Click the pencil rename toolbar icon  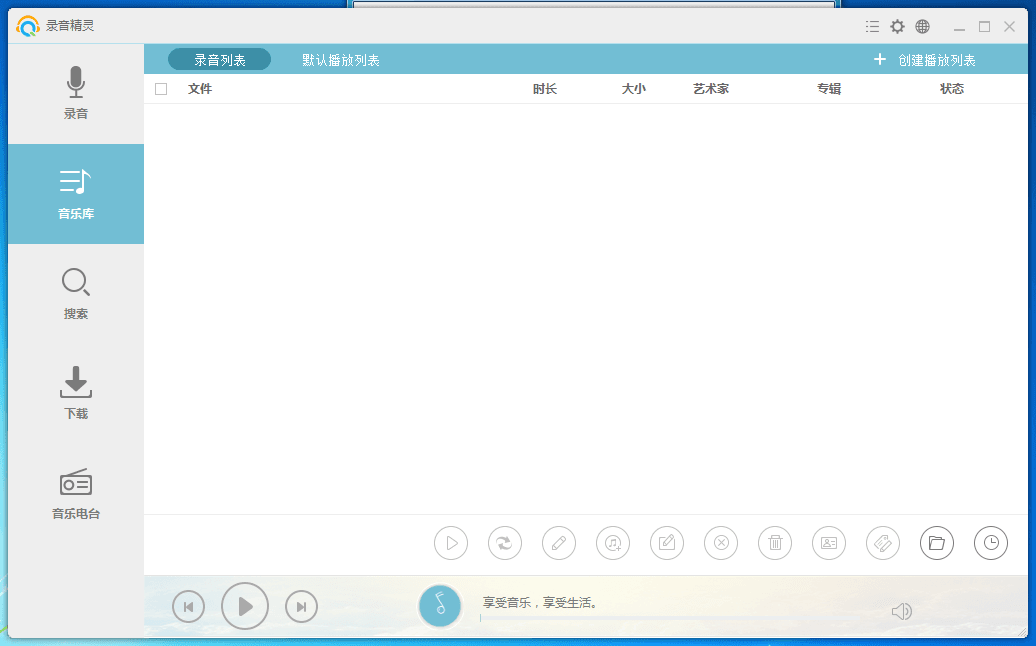point(559,543)
